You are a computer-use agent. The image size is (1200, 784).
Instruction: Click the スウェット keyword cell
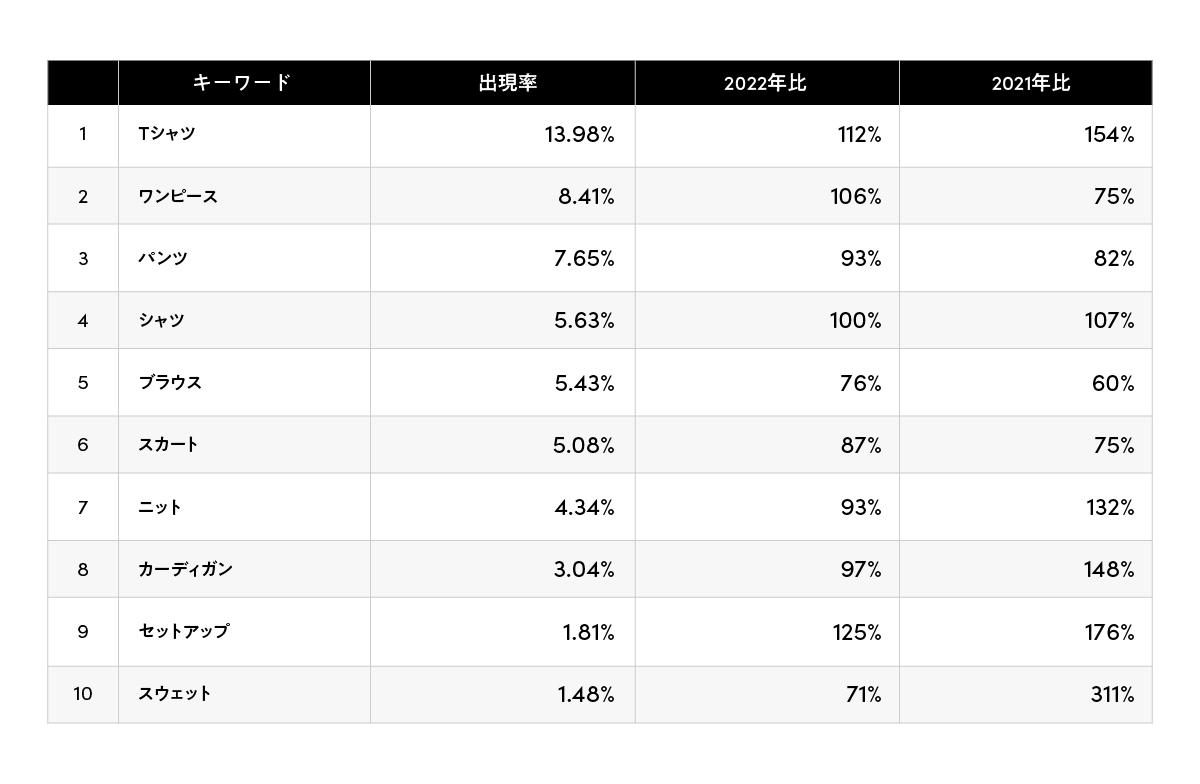pos(175,693)
